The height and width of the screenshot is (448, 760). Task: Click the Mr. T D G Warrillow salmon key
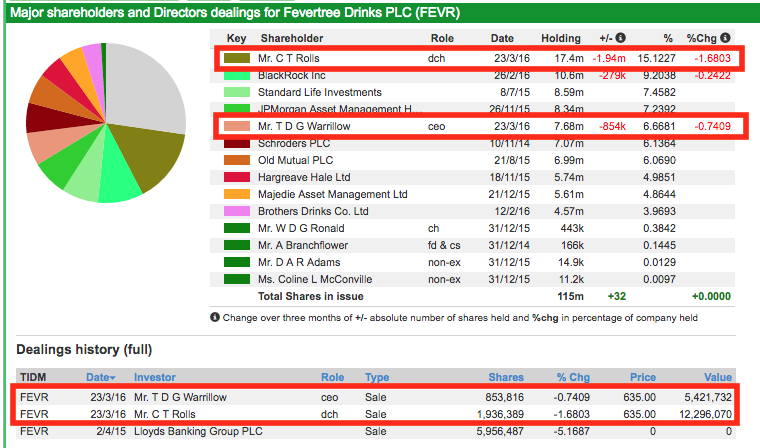237,126
